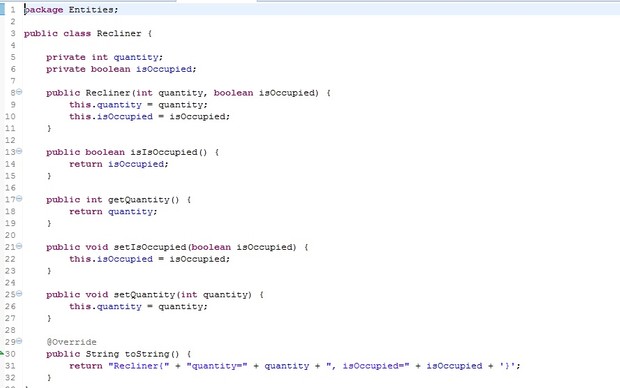Click 'quantity' in the private int field
This screenshot has width=620, height=388.
(x=136, y=58)
